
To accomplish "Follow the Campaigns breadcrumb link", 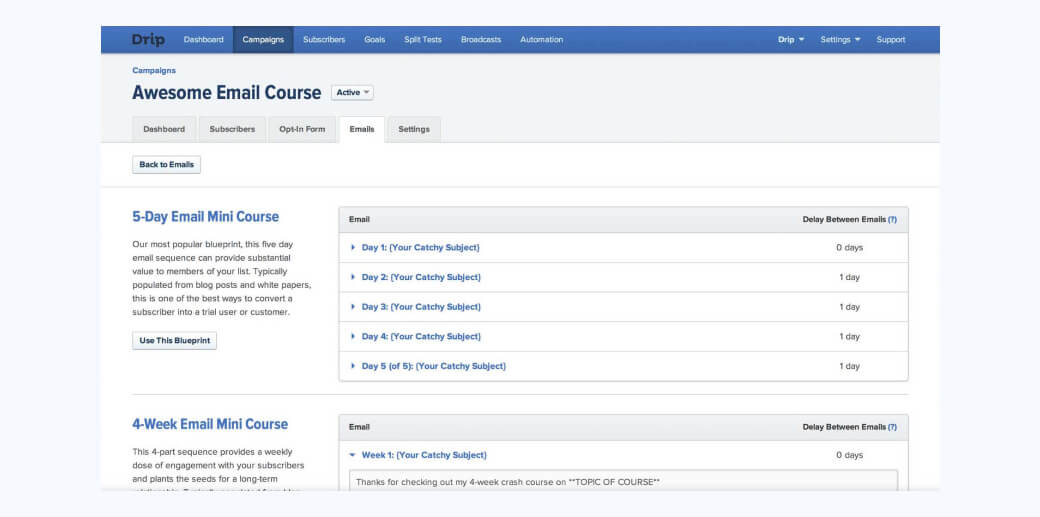I will (154, 71).
